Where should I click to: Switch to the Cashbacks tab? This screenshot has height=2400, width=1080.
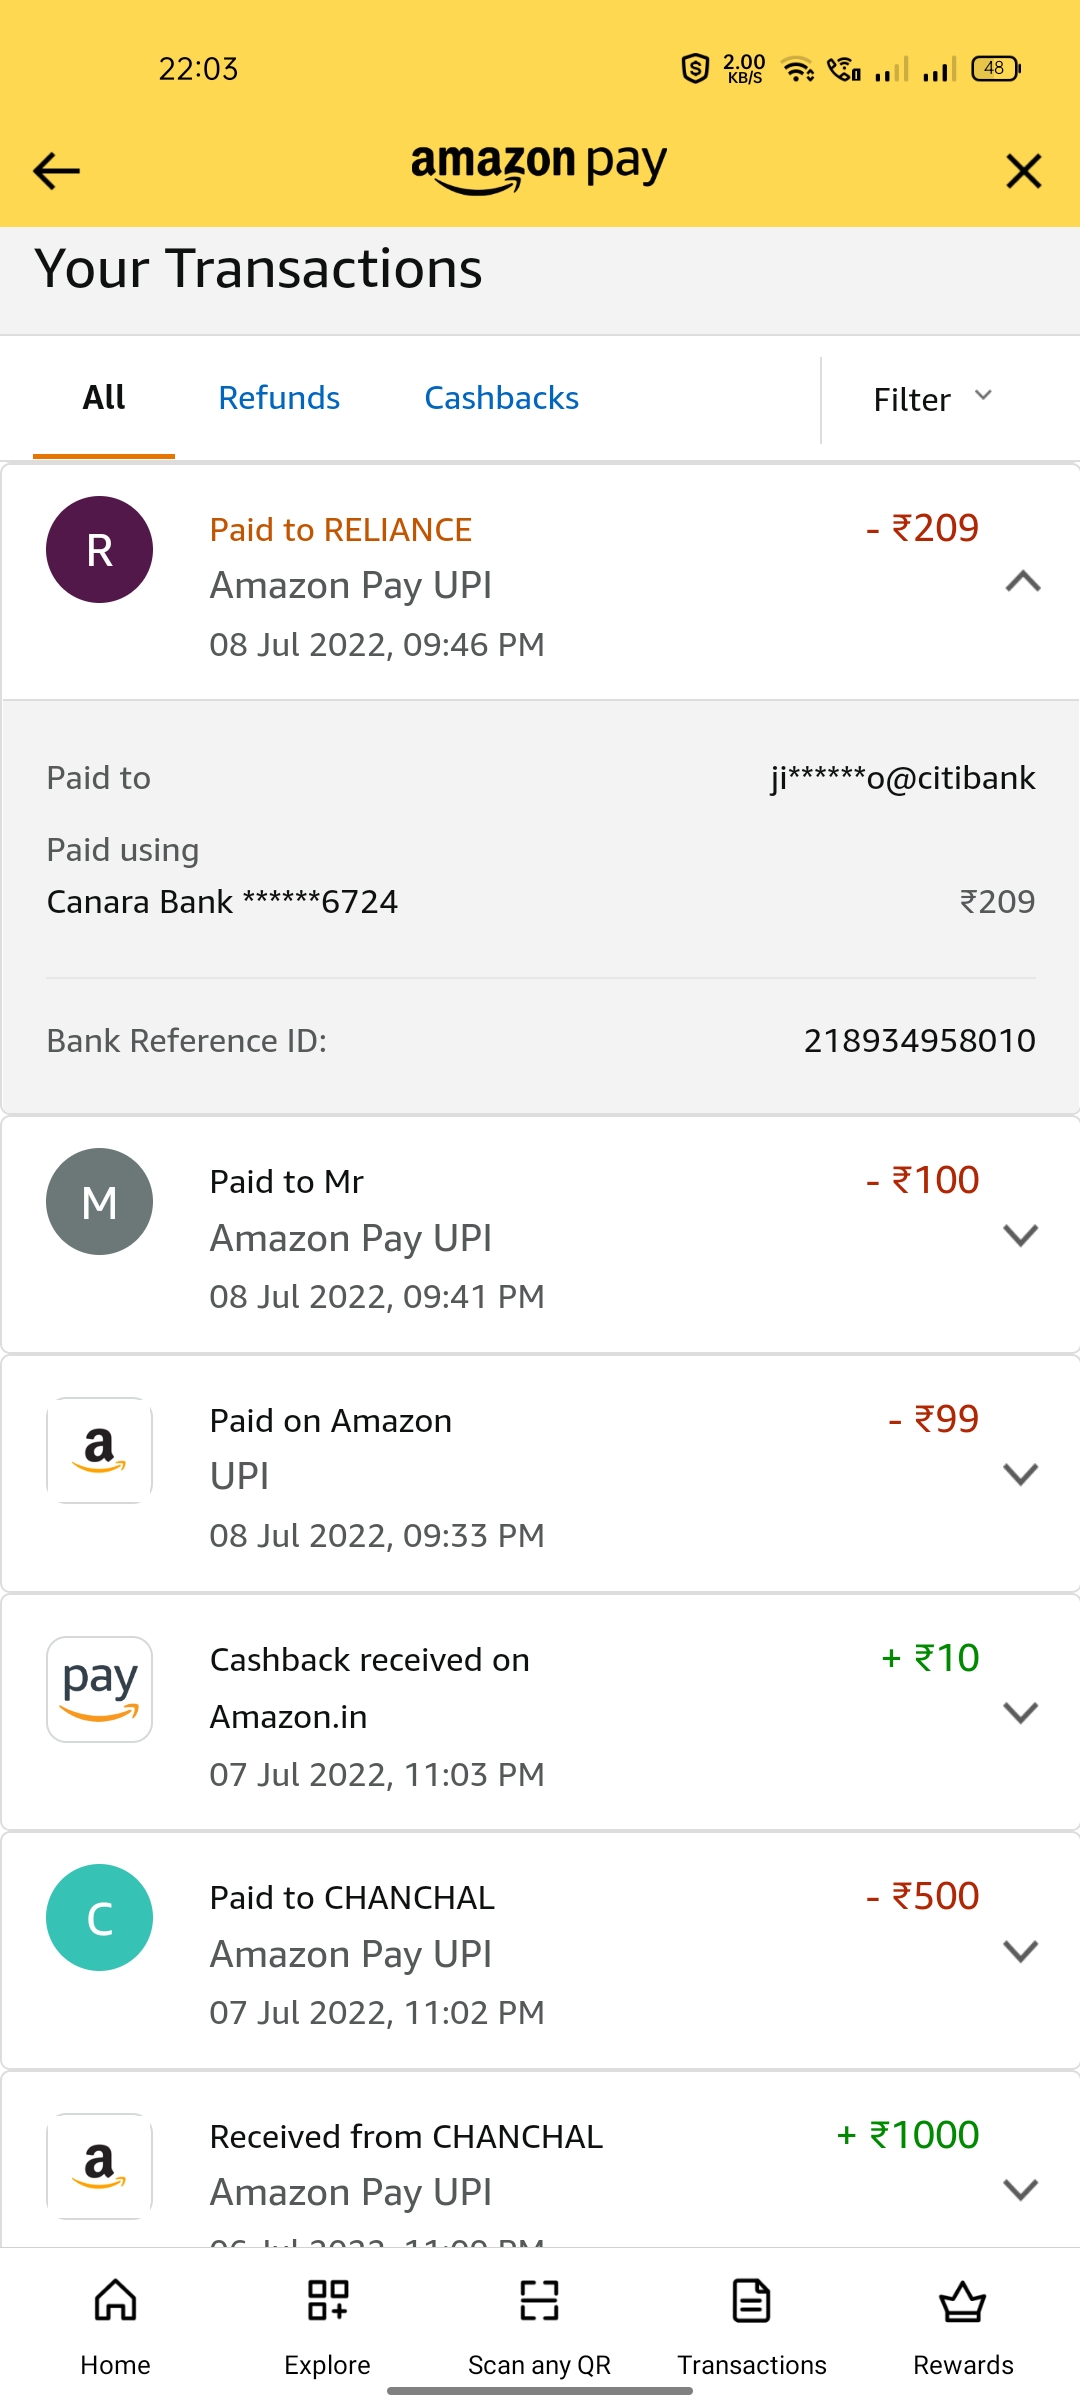tap(501, 398)
